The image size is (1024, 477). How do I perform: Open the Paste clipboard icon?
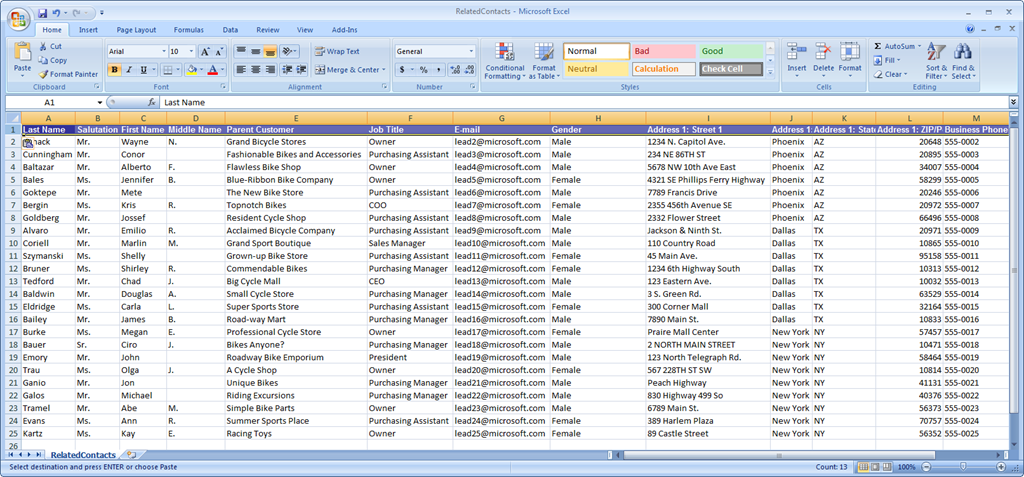point(22,52)
